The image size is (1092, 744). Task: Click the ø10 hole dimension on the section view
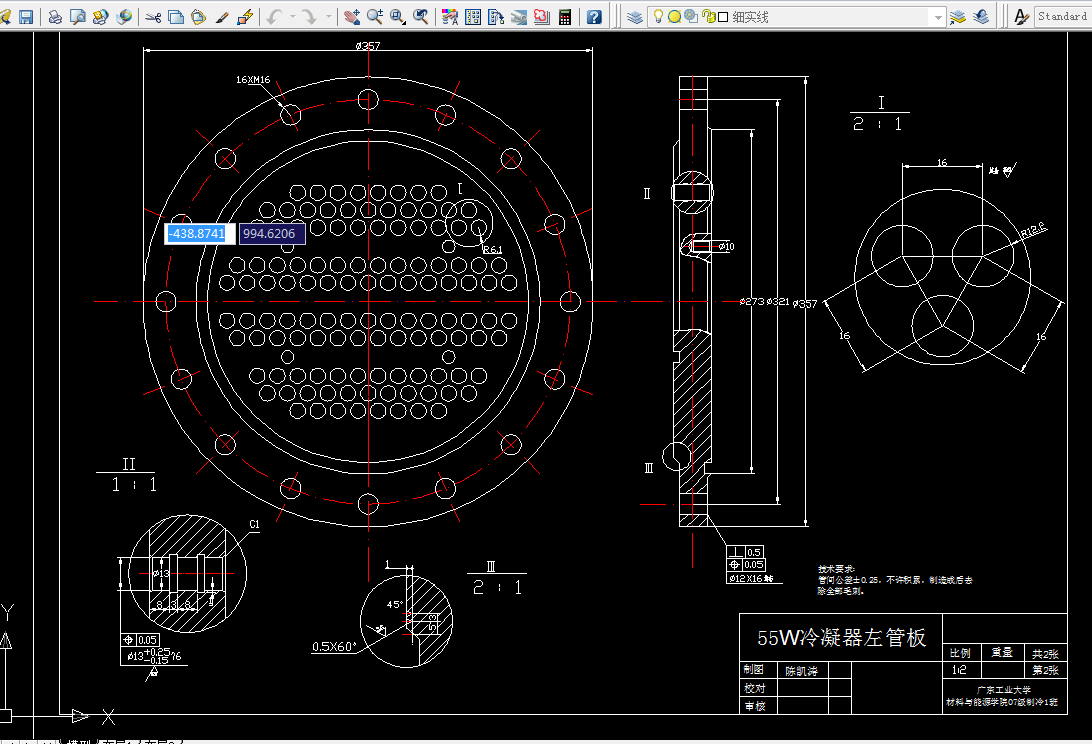click(726, 247)
